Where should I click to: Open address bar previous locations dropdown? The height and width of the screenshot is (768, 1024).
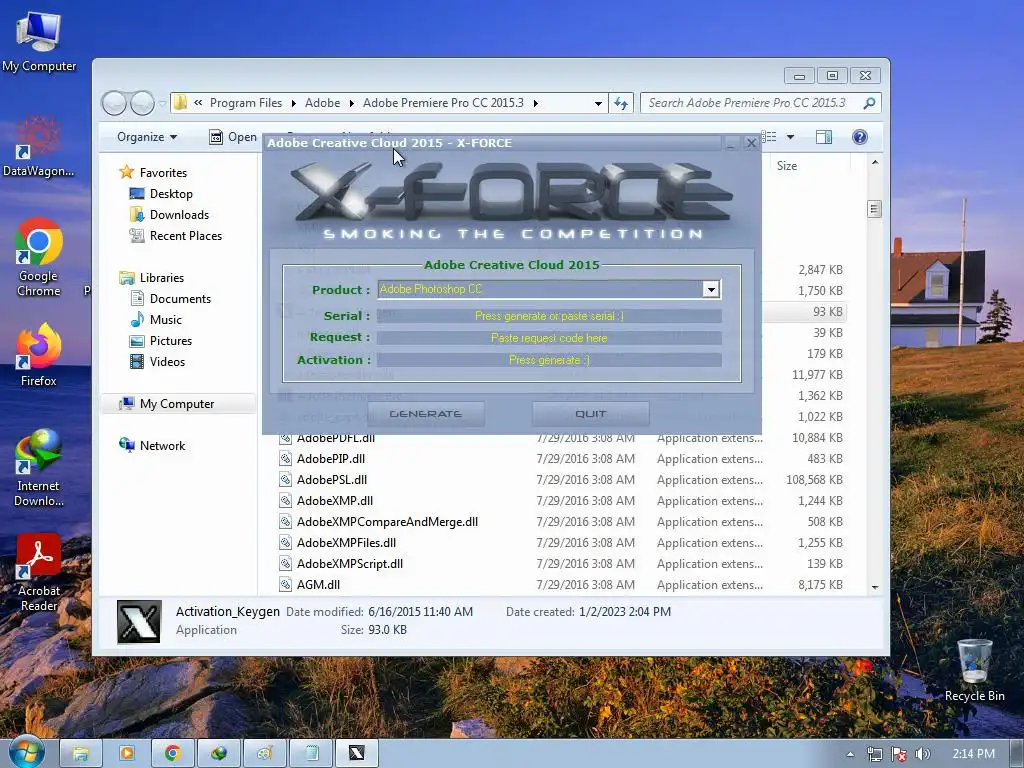click(x=598, y=103)
